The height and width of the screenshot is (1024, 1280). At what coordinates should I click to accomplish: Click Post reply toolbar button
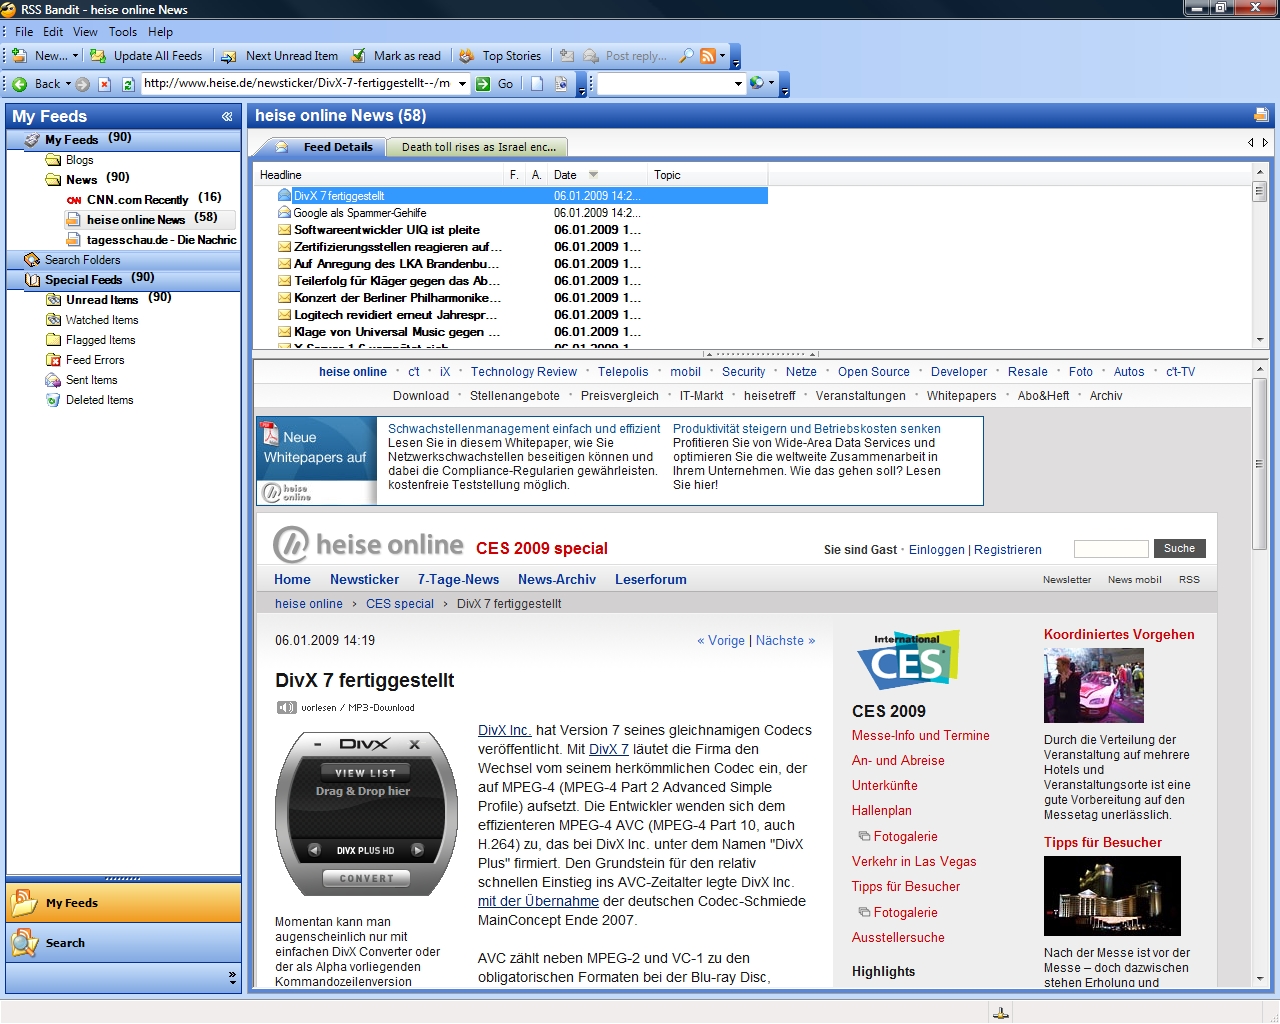(626, 56)
